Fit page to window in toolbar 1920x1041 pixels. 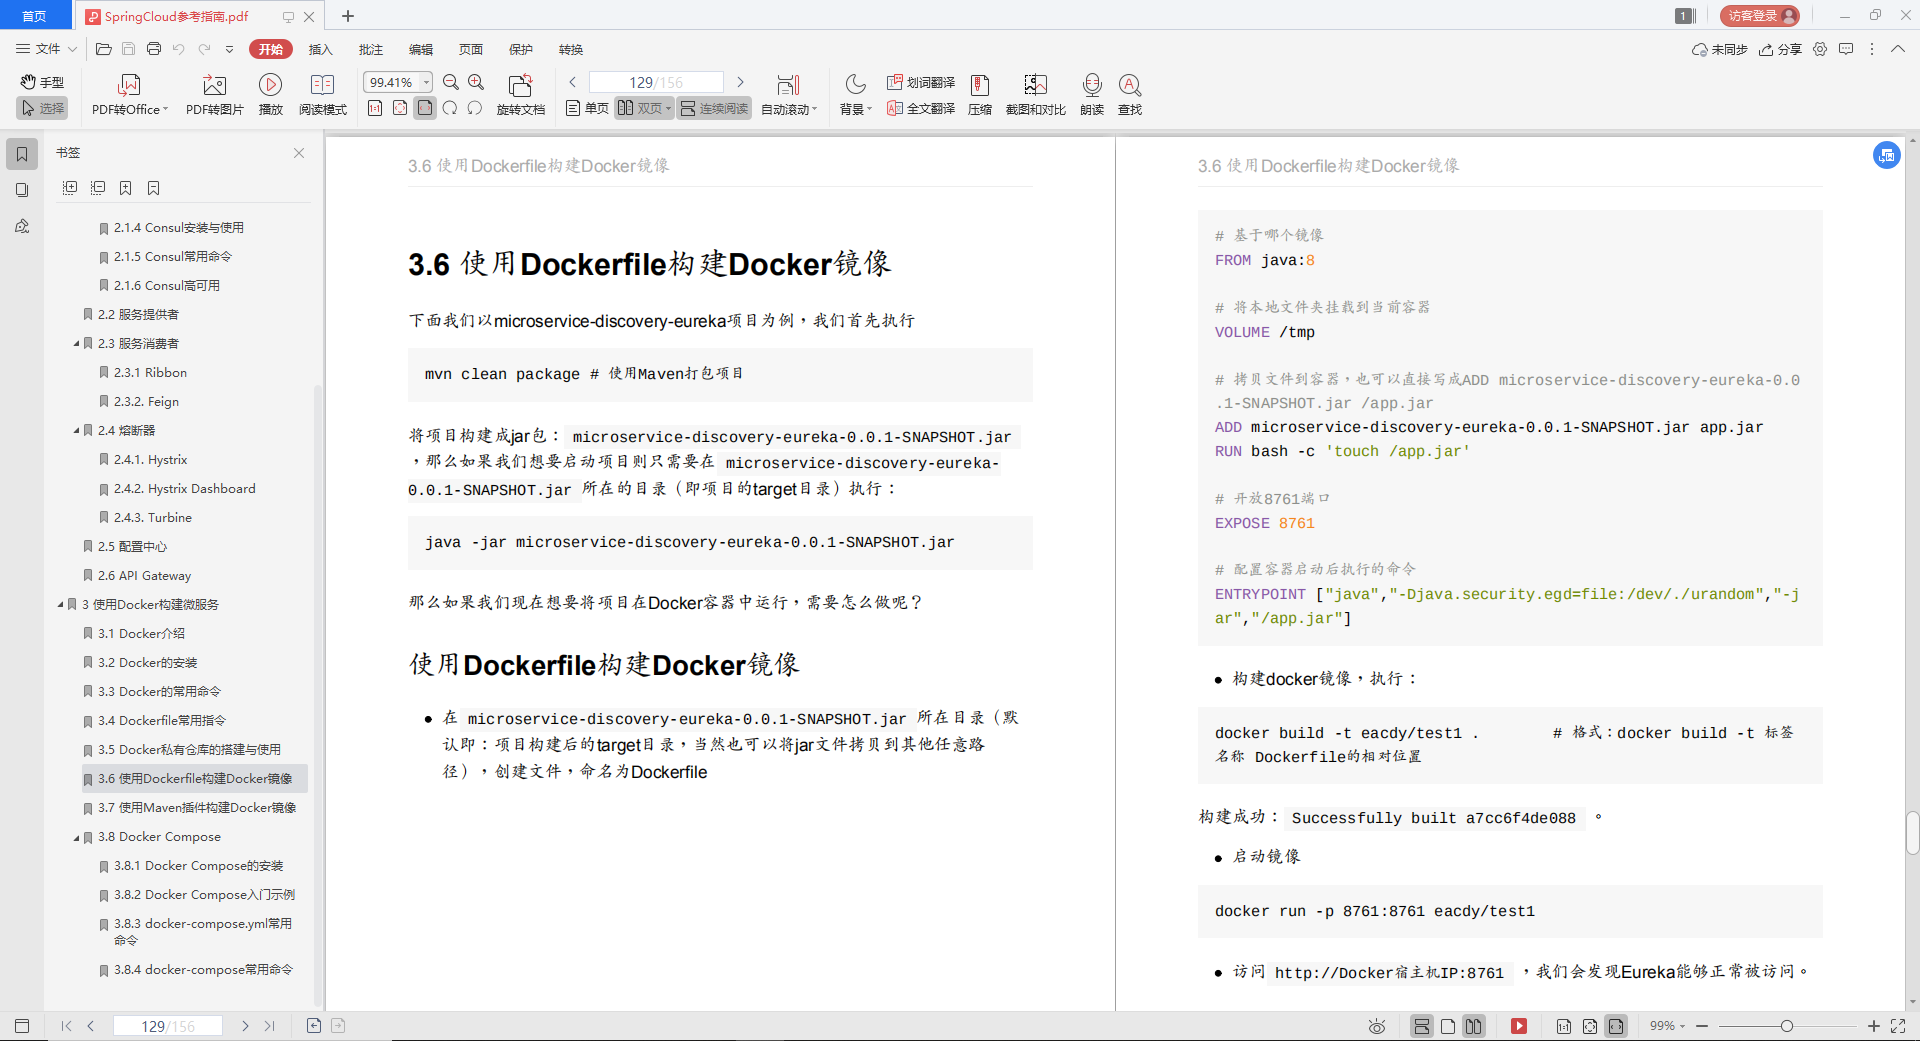point(400,108)
